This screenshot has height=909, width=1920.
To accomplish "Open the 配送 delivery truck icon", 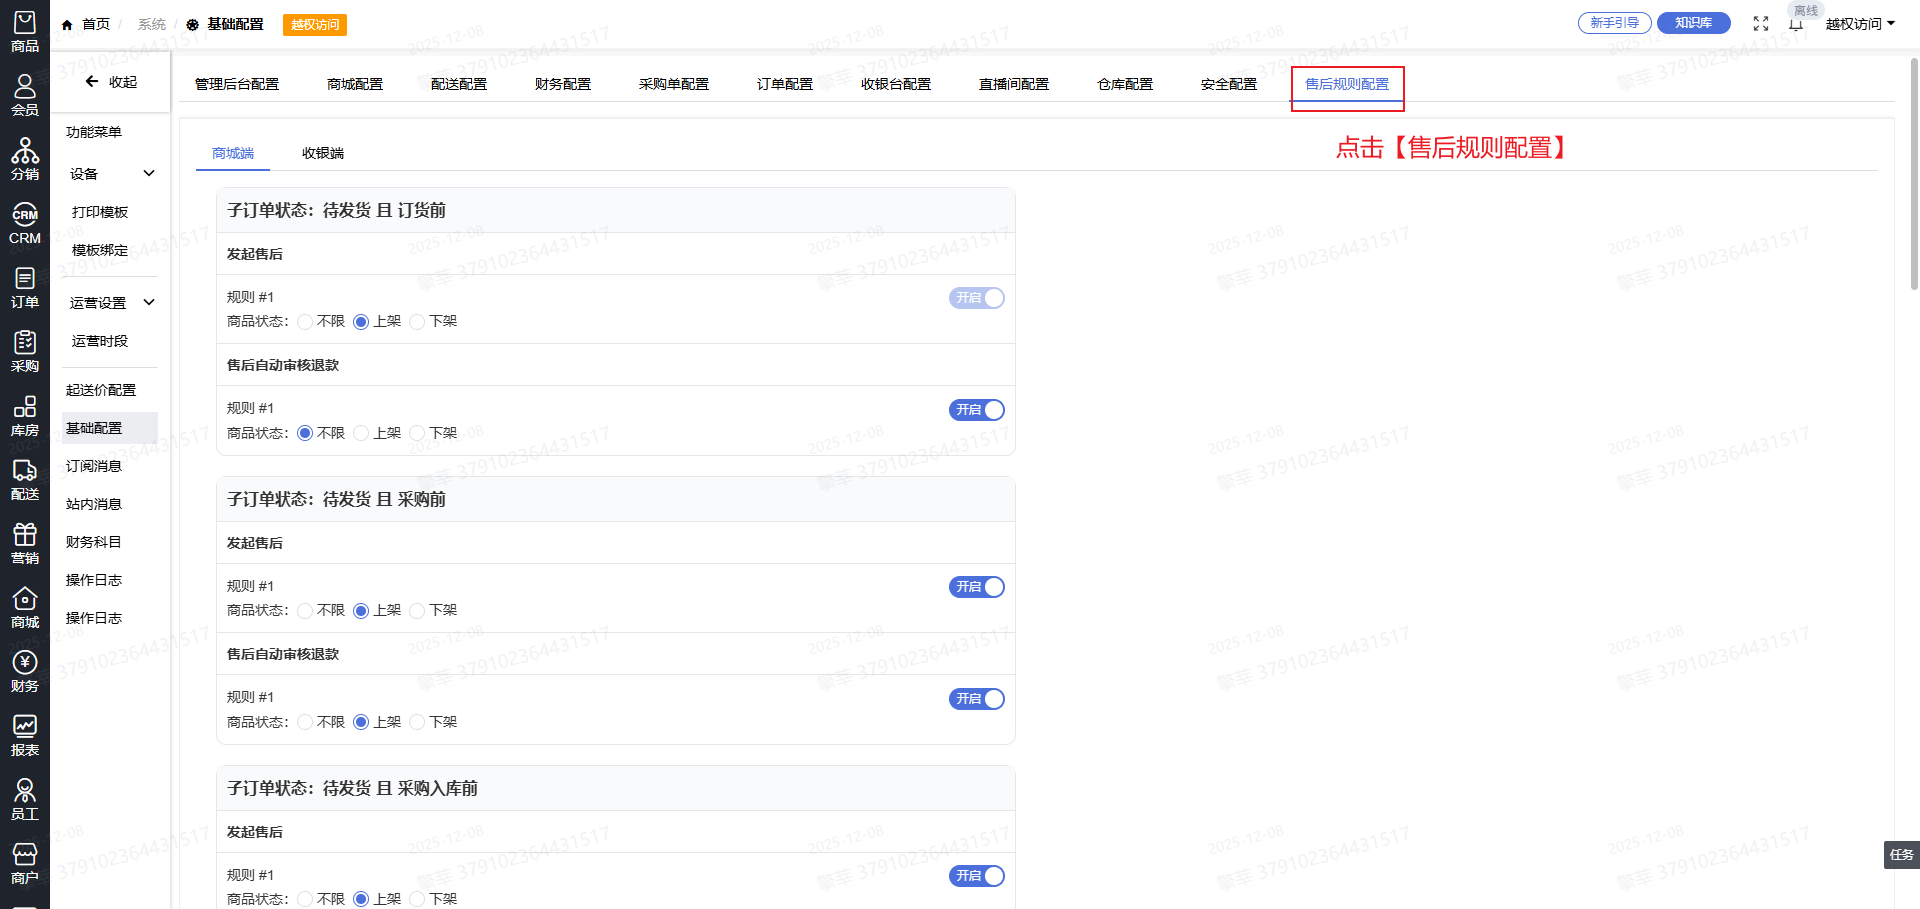I will coord(25,480).
